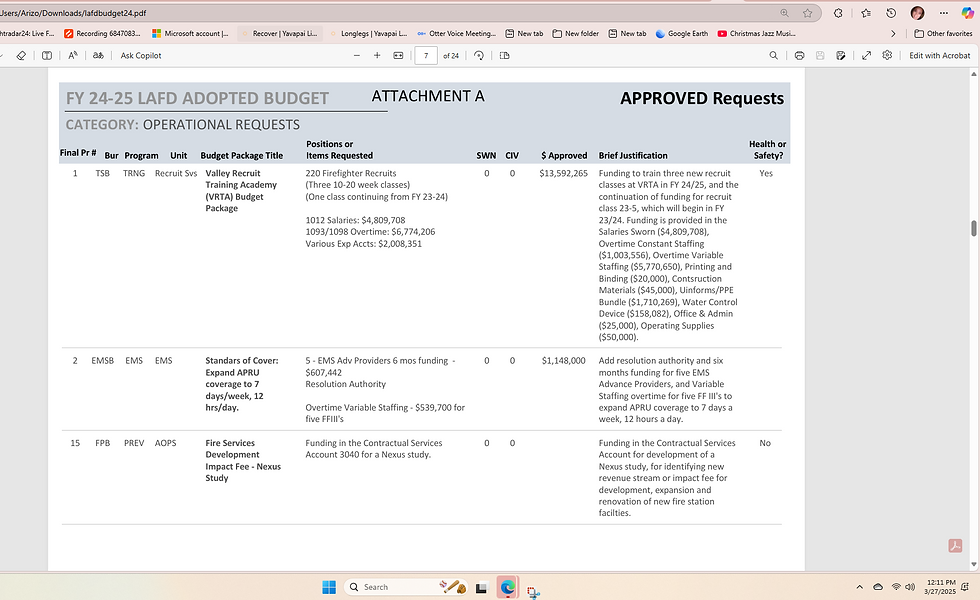Open Task View on the taskbar
Image resolution: width=980 pixels, height=600 pixels.
(481, 588)
